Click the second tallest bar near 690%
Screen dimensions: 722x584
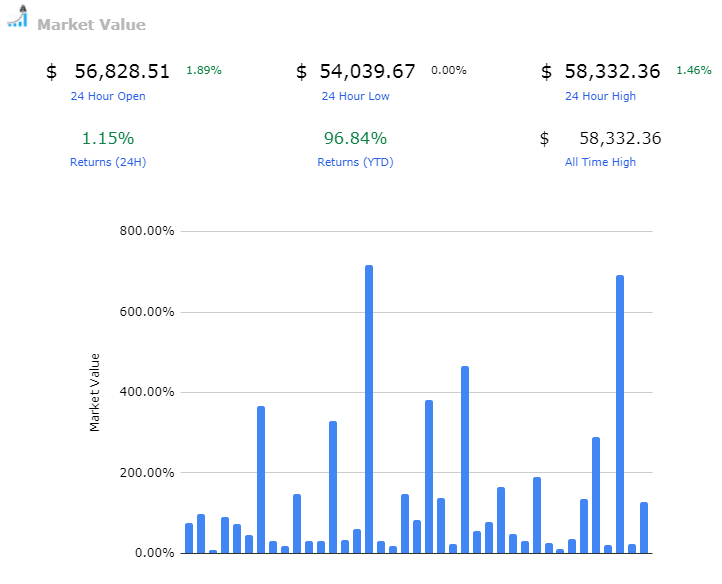(x=620, y=414)
